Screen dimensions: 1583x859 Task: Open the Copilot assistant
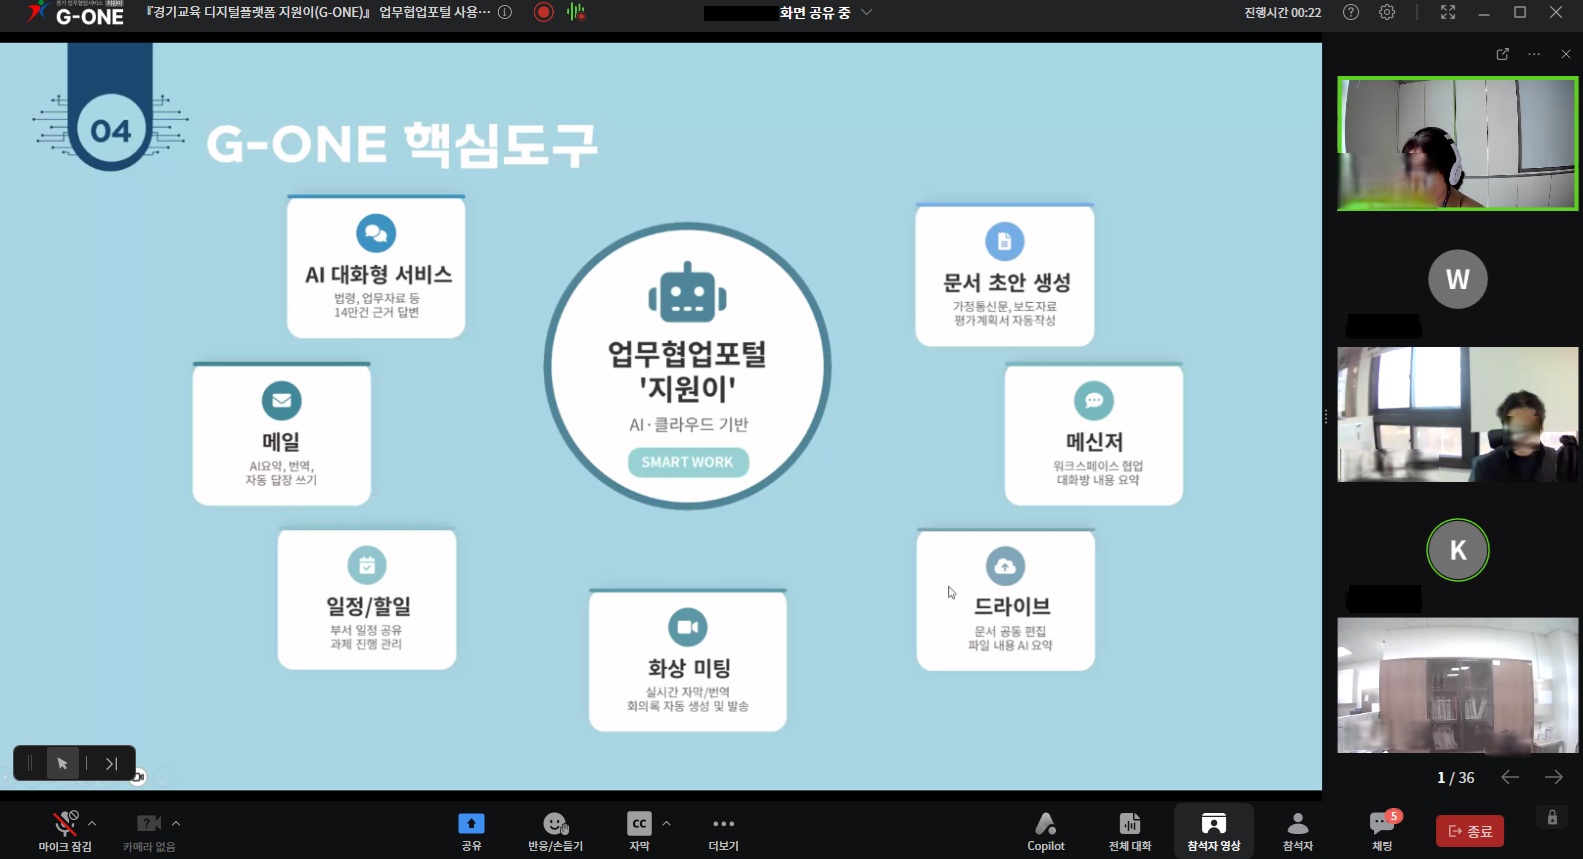click(x=1045, y=831)
